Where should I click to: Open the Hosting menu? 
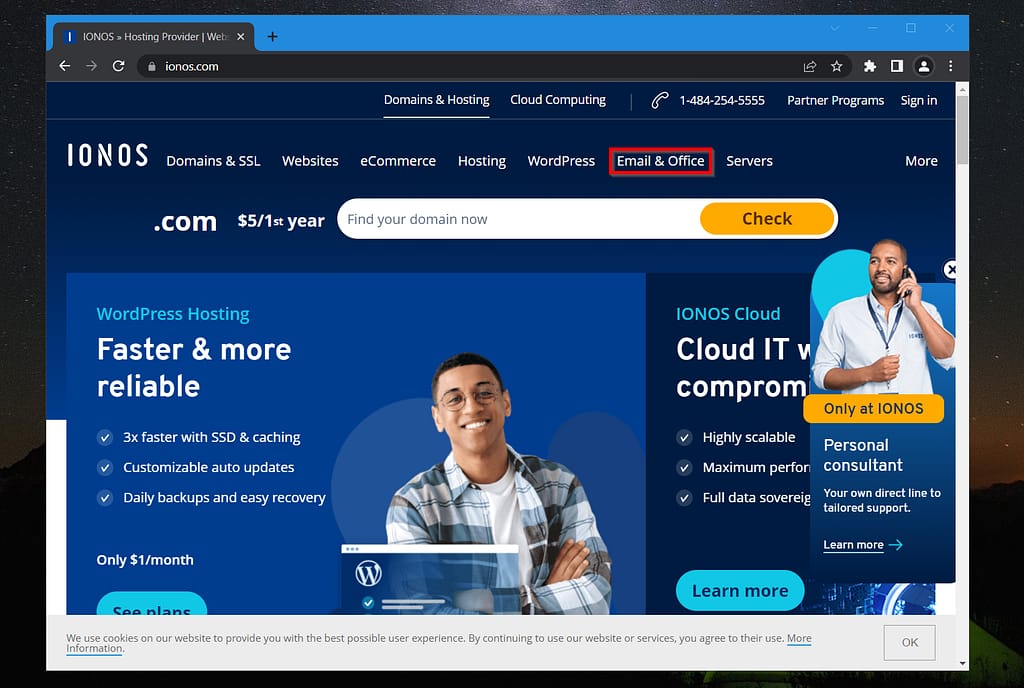pos(482,161)
